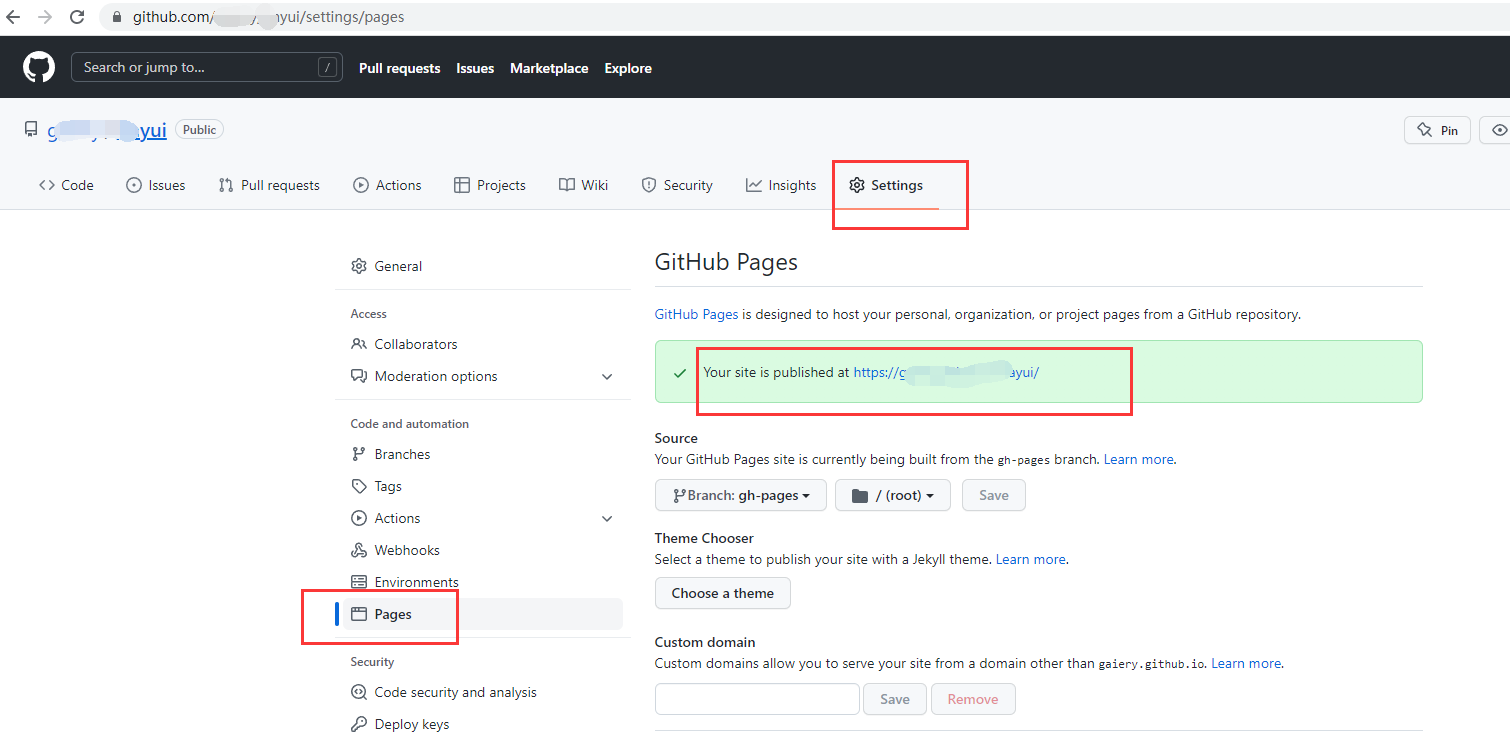Click the Custom domain text field

coord(757,699)
